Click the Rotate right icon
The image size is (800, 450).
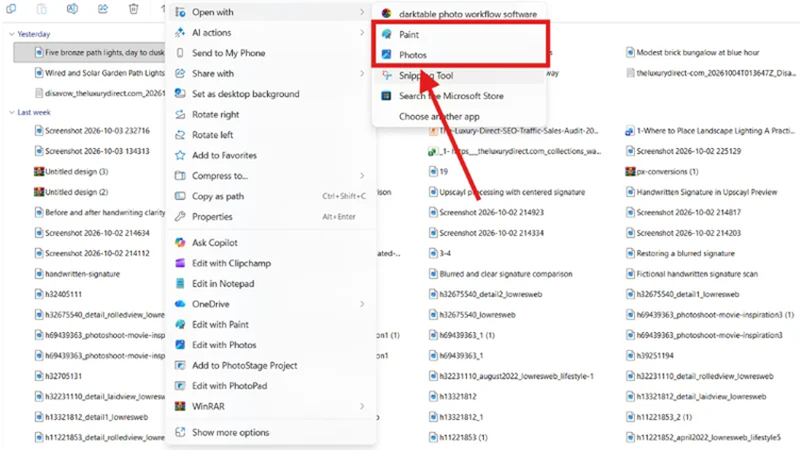180,114
